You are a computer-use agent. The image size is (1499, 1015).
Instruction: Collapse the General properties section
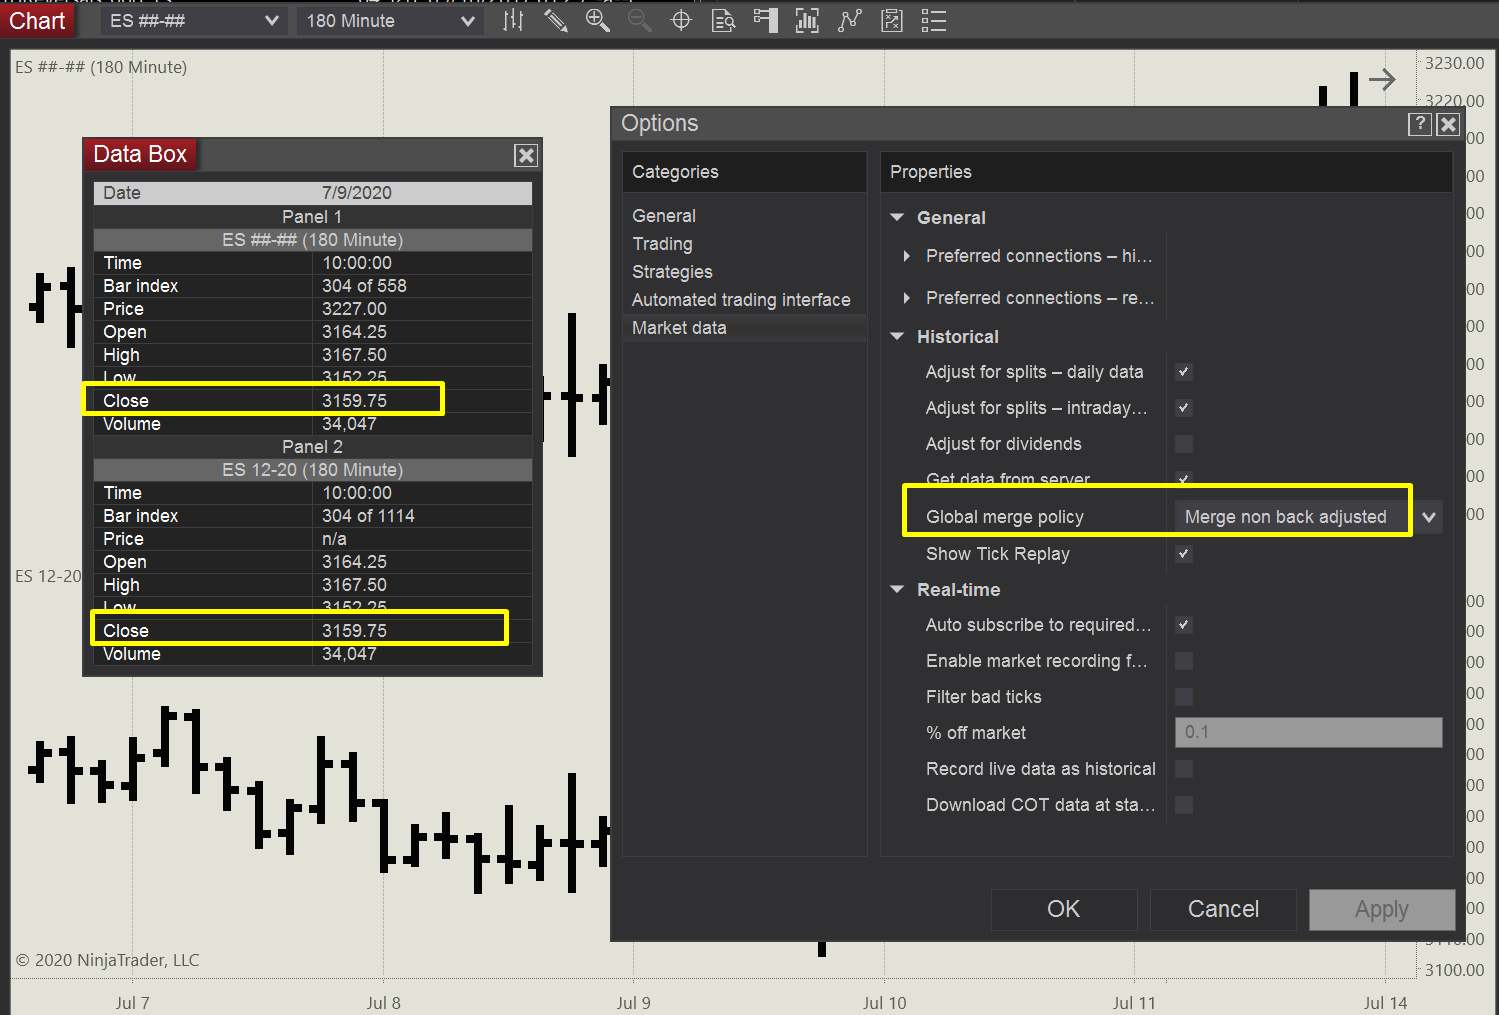(x=897, y=218)
